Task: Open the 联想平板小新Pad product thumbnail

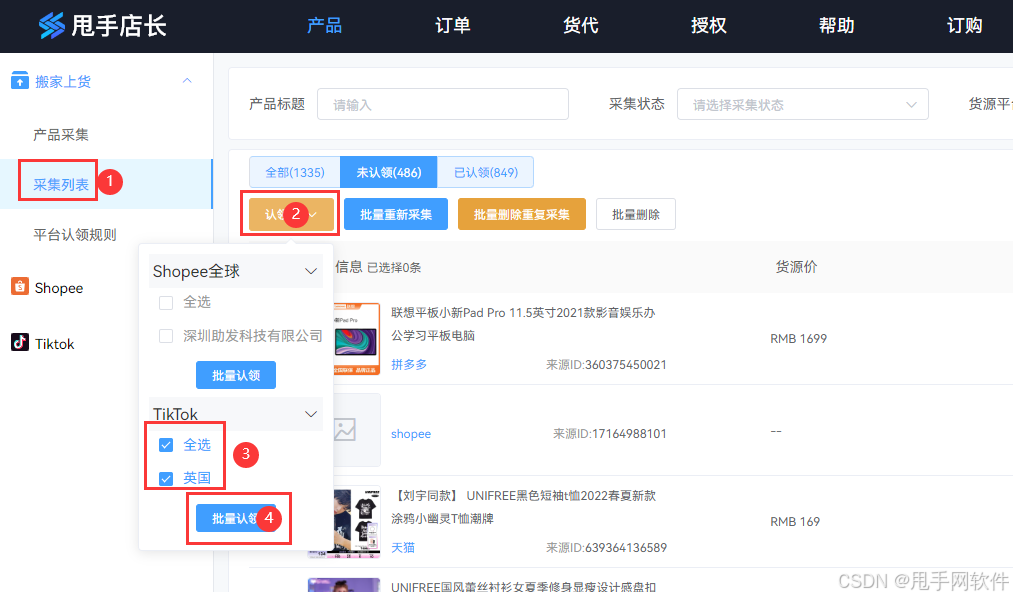Action: coord(357,339)
